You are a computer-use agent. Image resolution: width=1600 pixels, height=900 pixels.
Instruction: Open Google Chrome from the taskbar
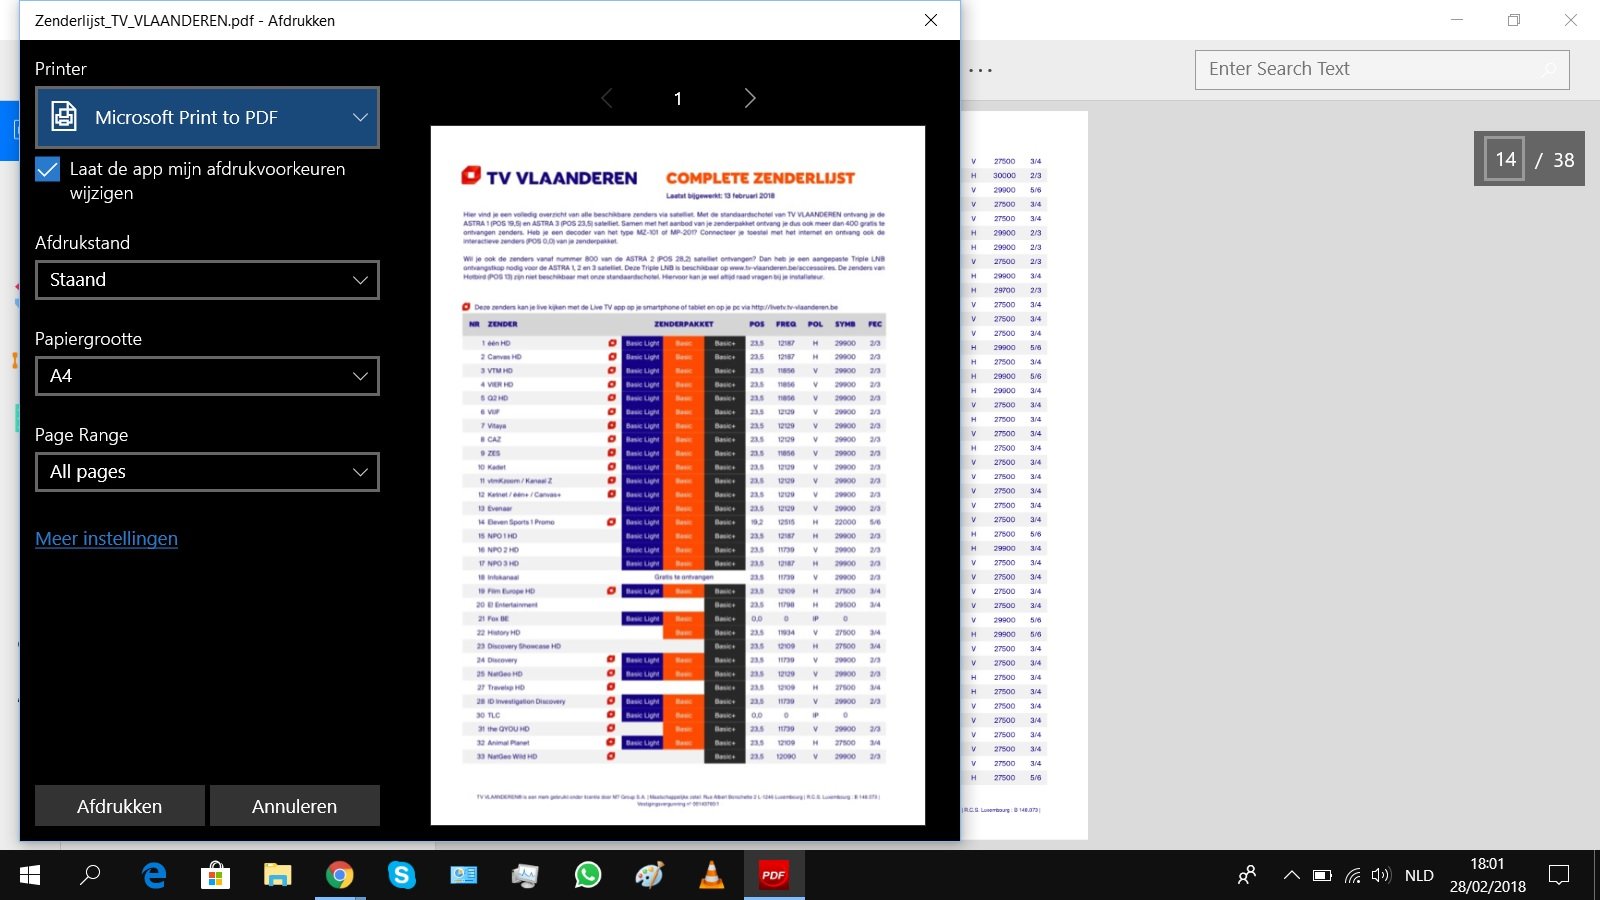point(339,876)
